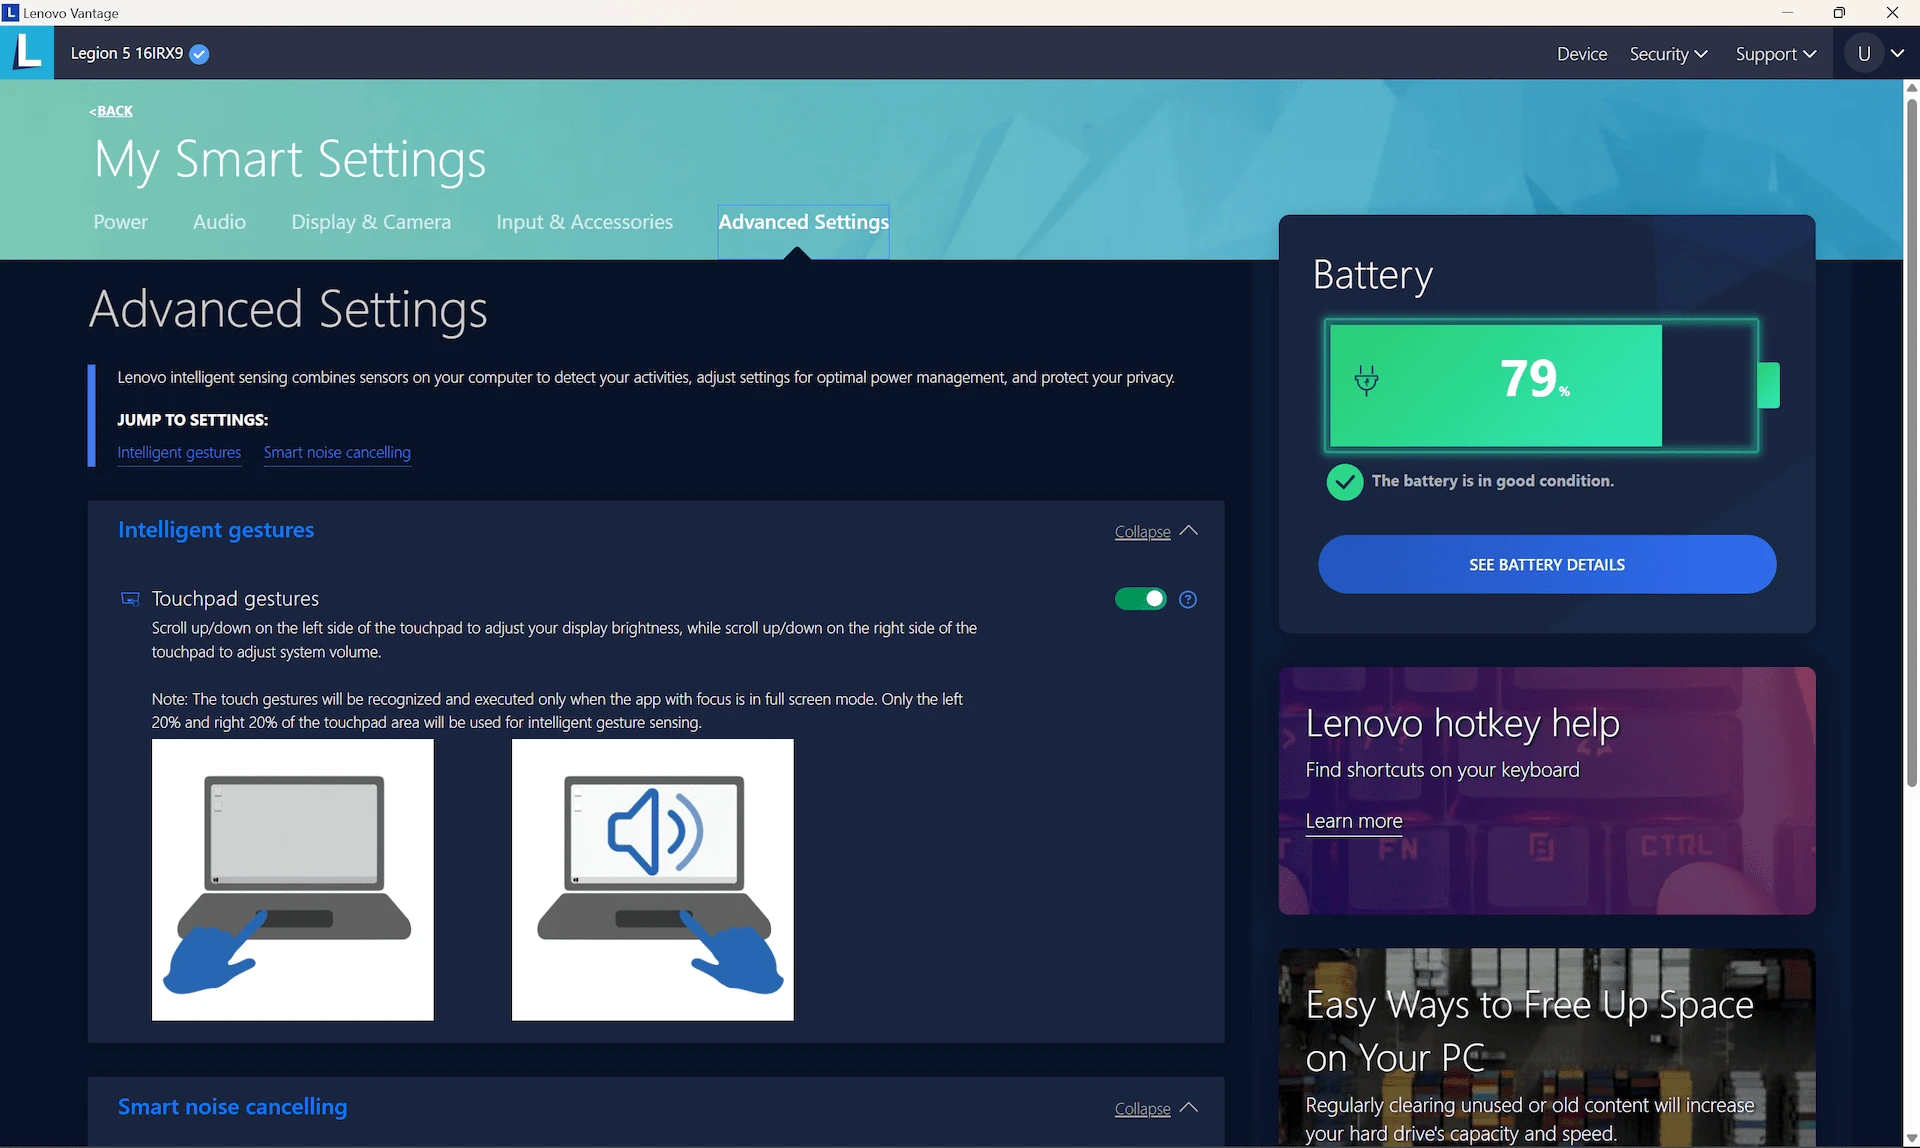Click the Lenovo Vantage L logo
Image resolution: width=1920 pixels, height=1148 pixels.
click(27, 52)
